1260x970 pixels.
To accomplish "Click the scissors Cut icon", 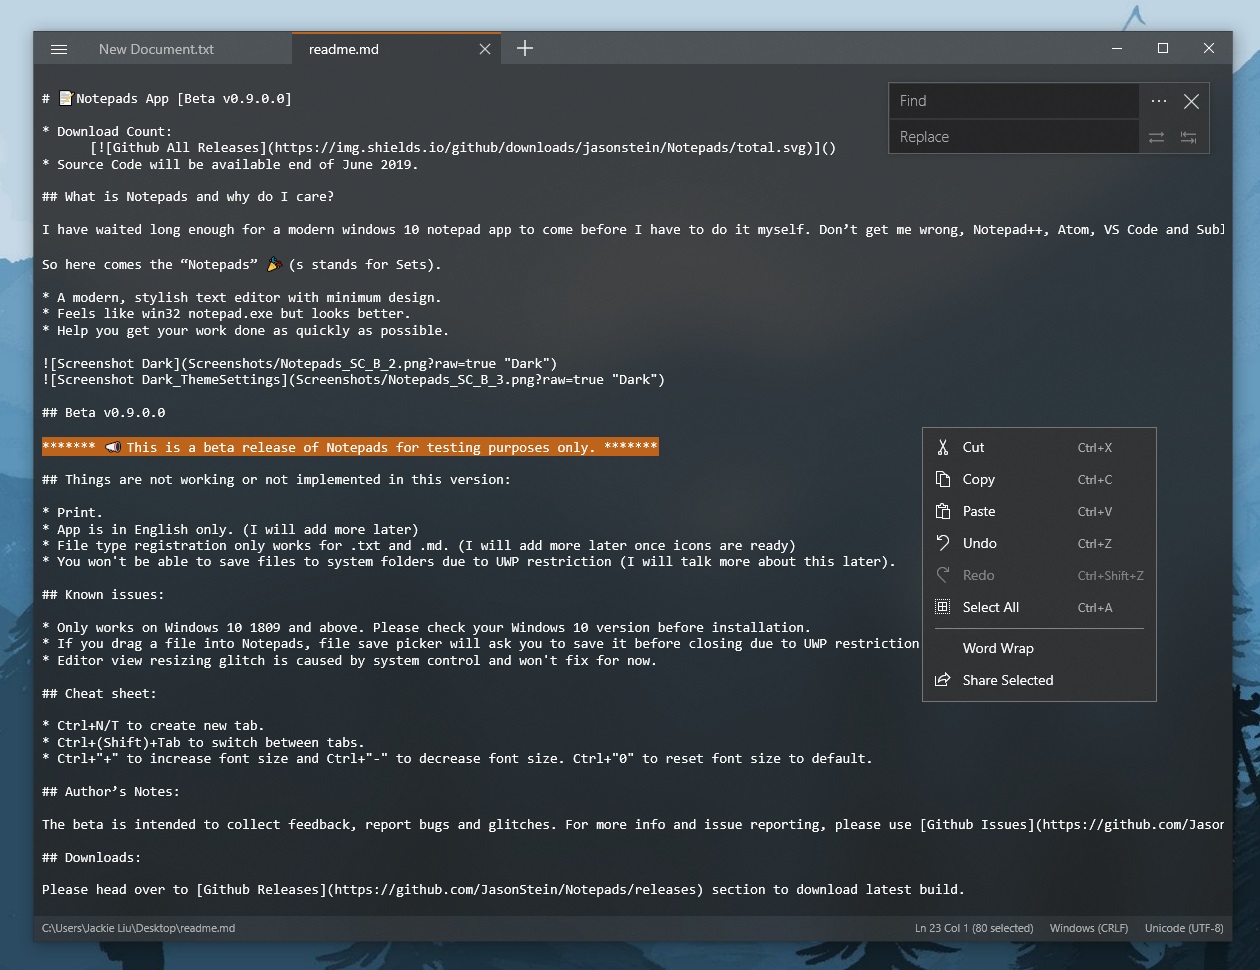I will pyautogui.click(x=942, y=447).
